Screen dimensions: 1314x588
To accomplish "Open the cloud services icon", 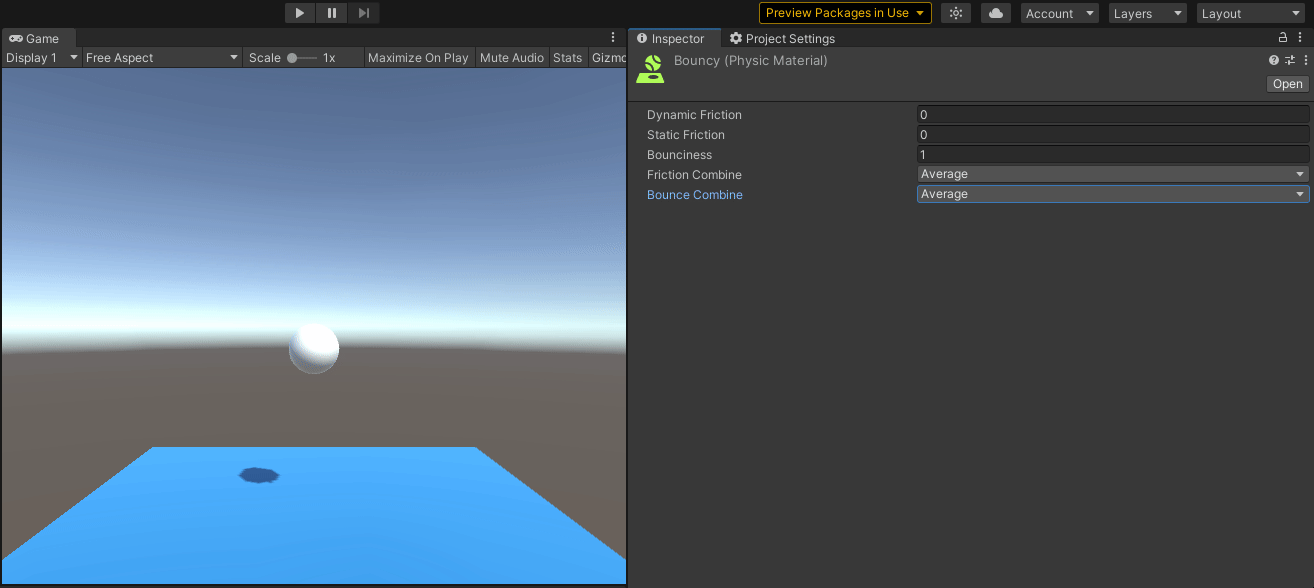I will click(996, 13).
